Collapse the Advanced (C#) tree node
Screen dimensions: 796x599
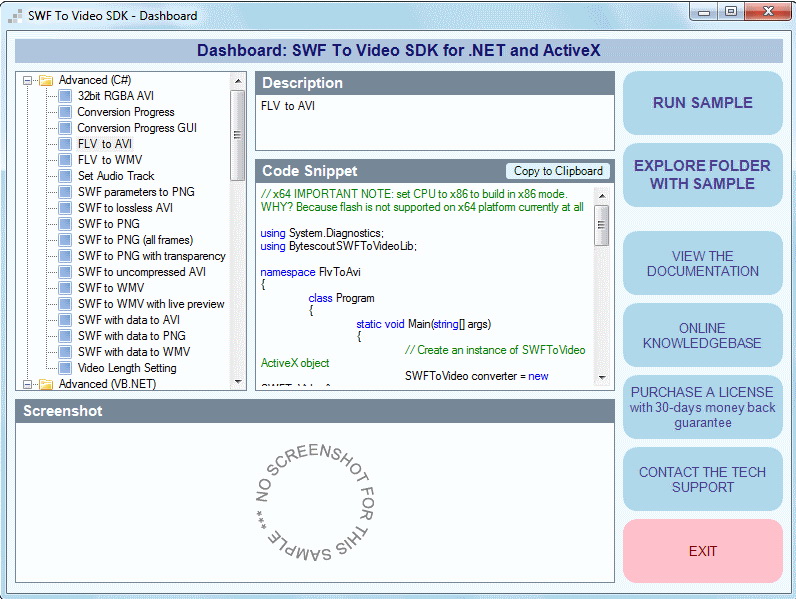click(28, 80)
